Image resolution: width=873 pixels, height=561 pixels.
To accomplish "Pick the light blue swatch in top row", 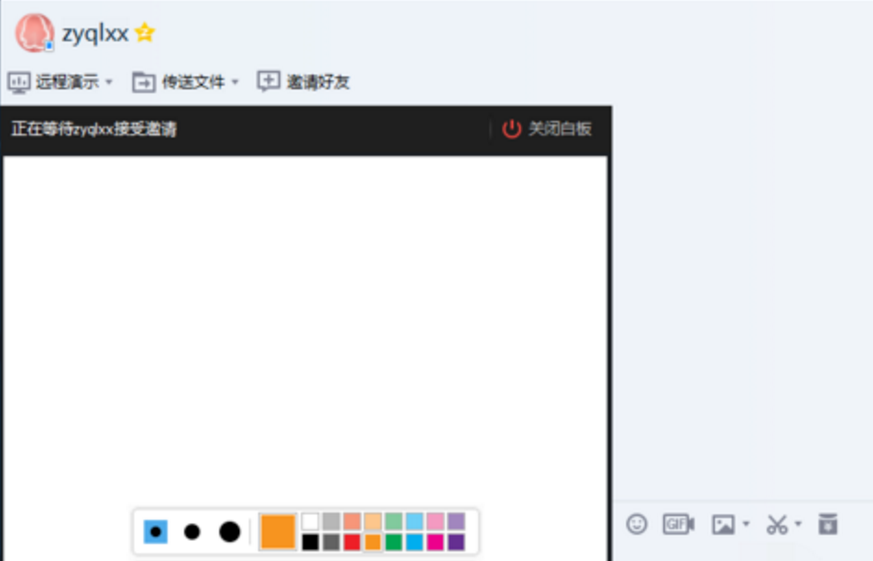I will pyautogui.click(x=414, y=521).
